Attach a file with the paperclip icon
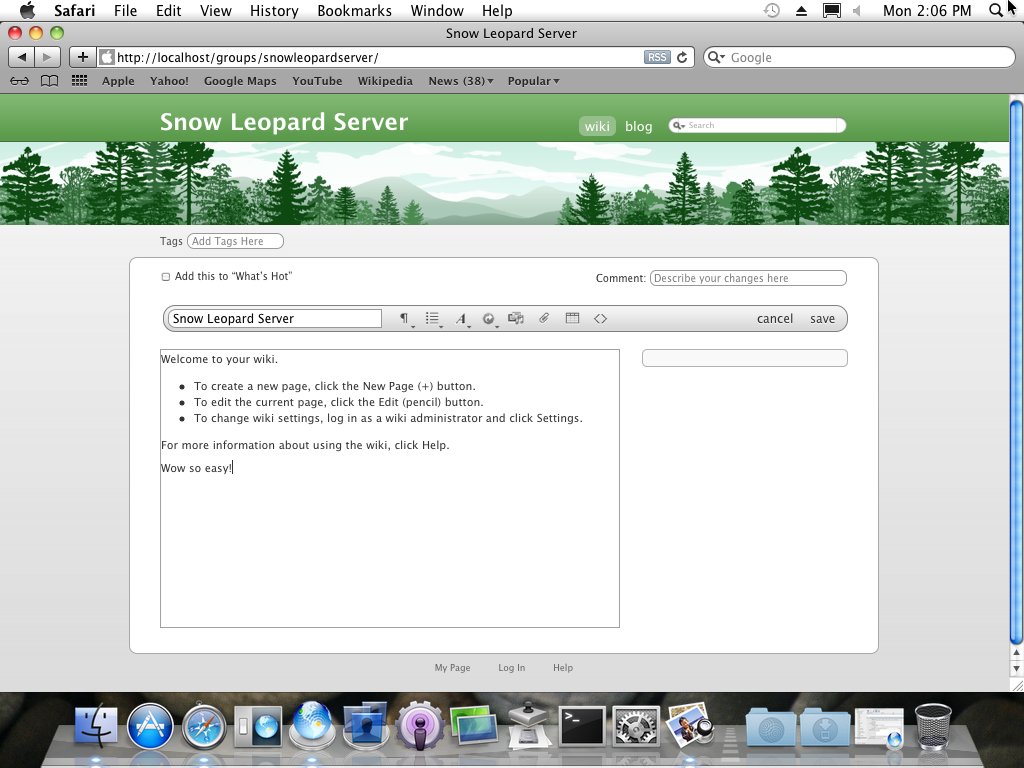 544,318
